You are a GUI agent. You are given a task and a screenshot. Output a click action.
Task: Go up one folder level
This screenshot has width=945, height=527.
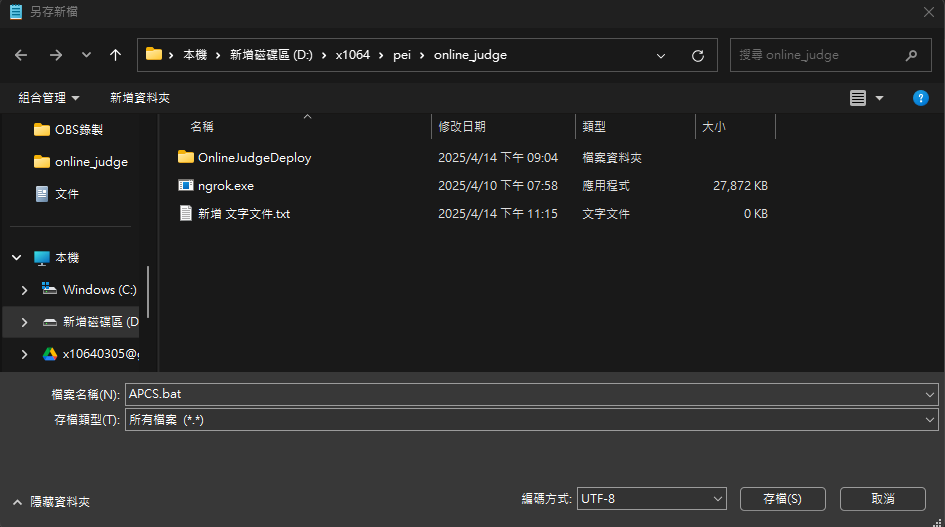[x=115, y=55]
